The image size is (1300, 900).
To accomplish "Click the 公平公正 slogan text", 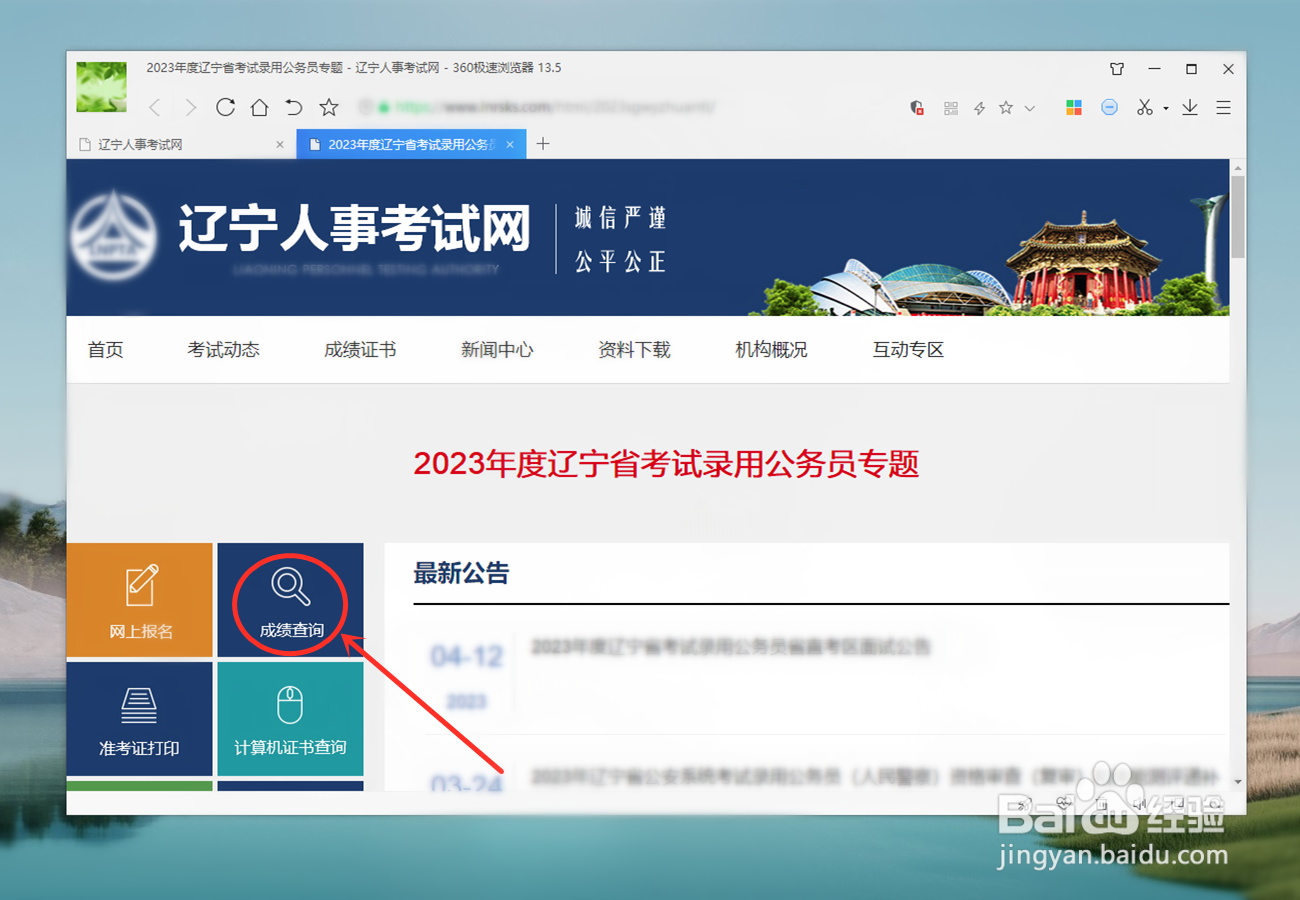I will 620,262.
